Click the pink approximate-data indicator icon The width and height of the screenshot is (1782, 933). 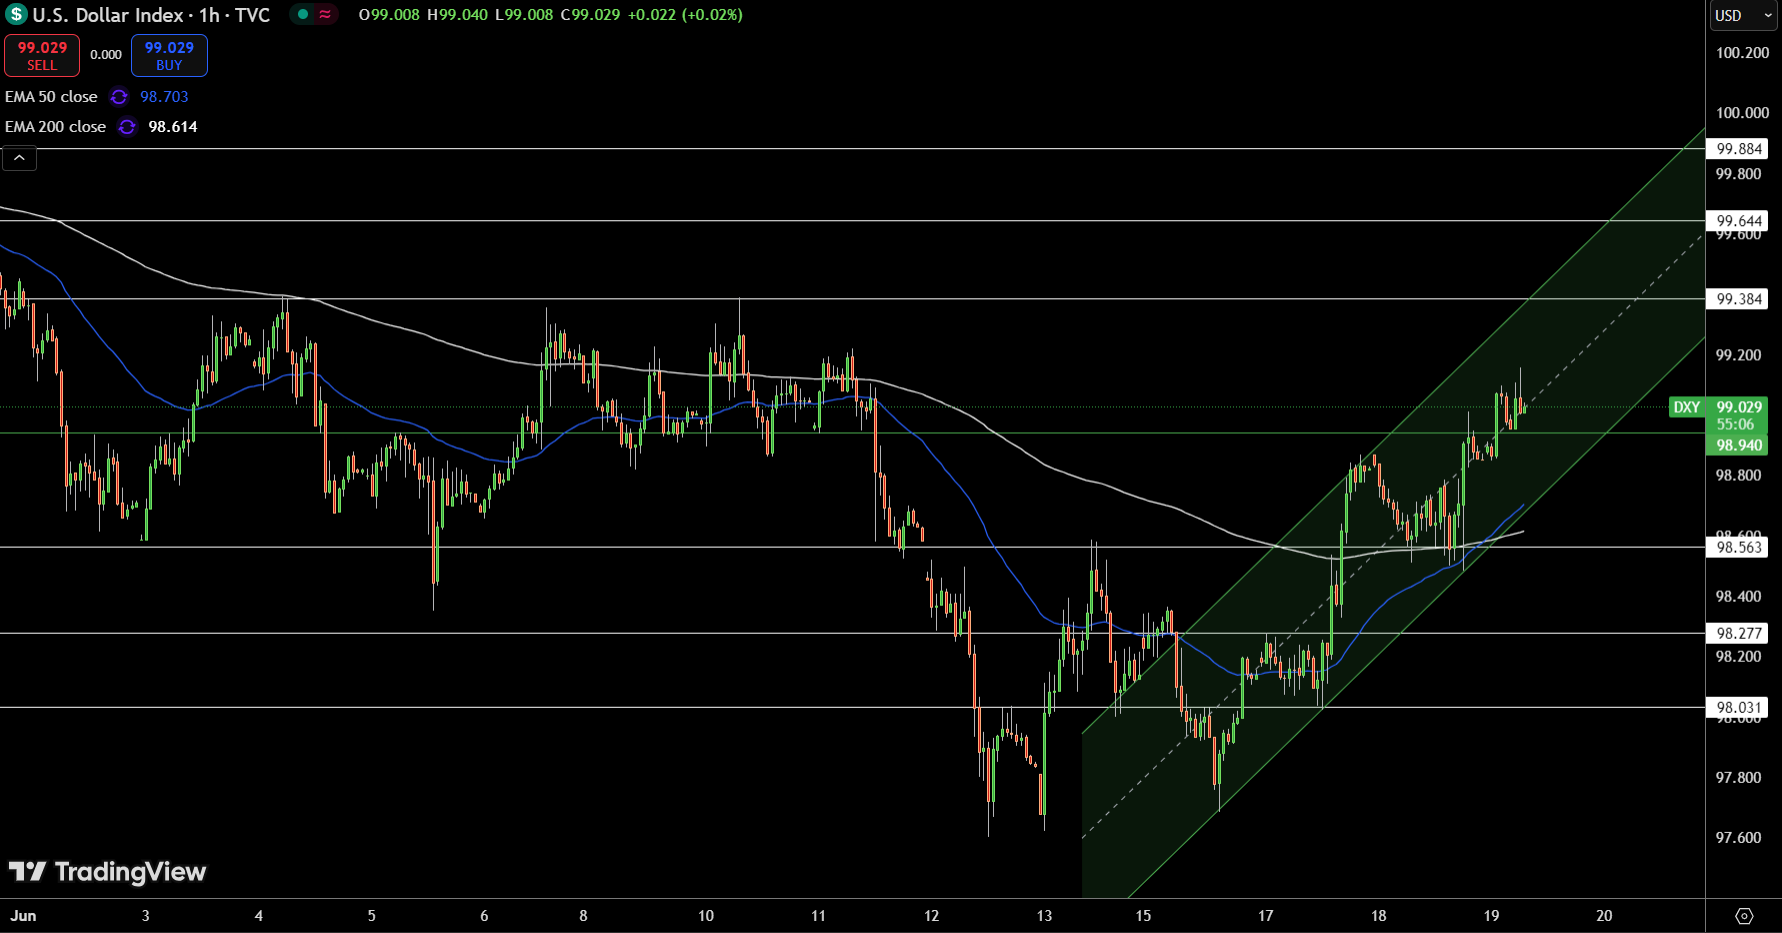325,14
